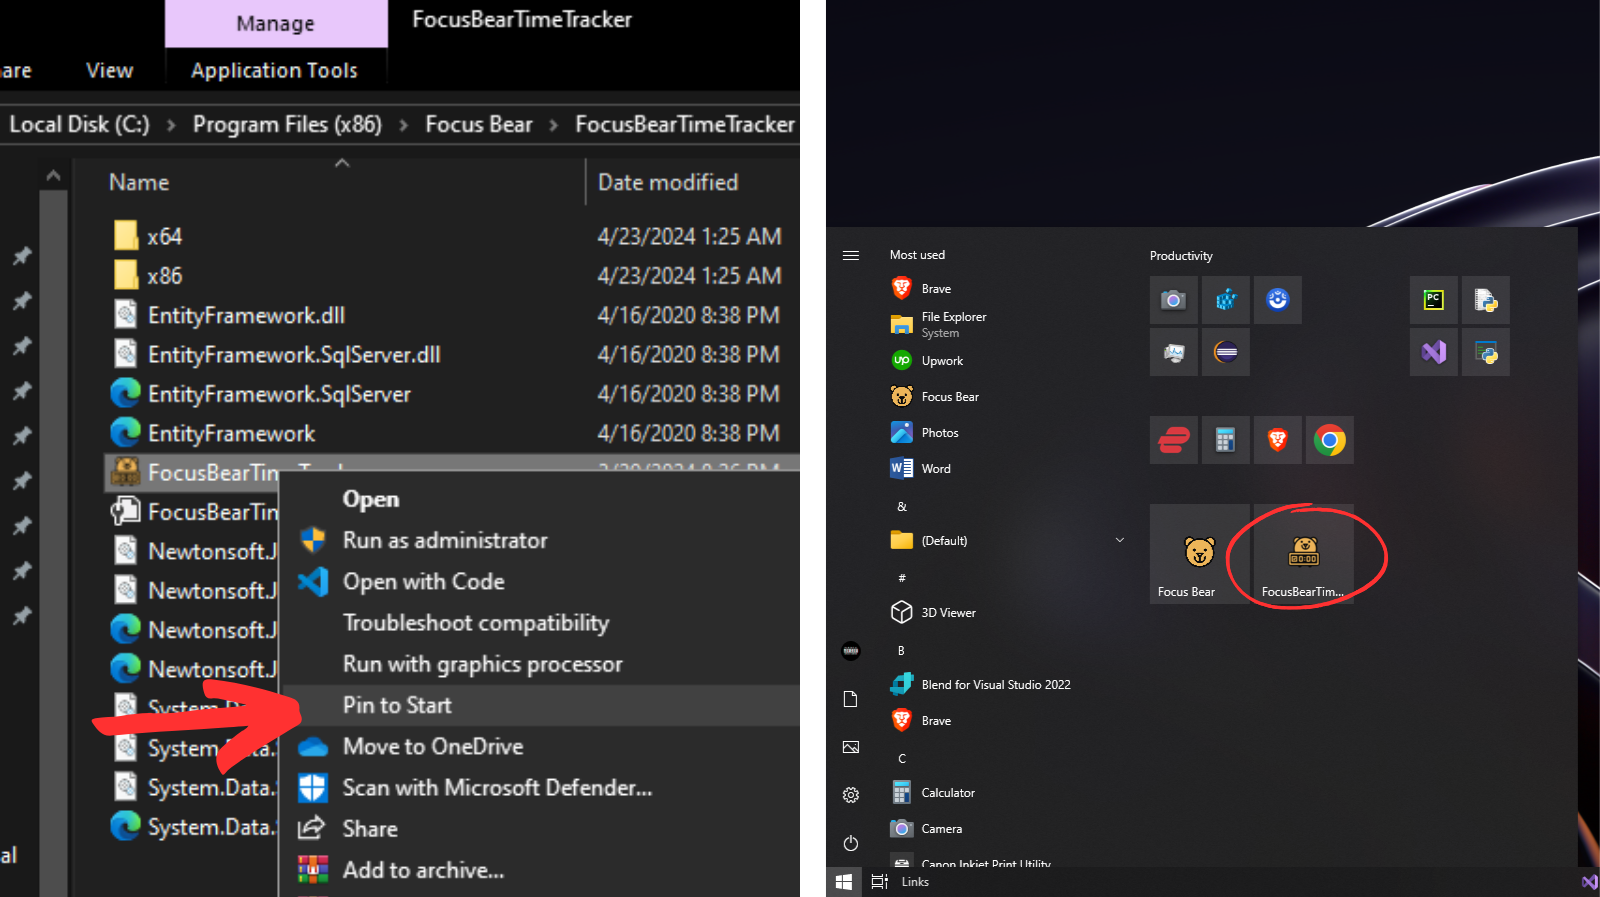Screen dimensions: 1600x897
Task: Open Settings gear in Start sidebar
Action: [x=851, y=795]
